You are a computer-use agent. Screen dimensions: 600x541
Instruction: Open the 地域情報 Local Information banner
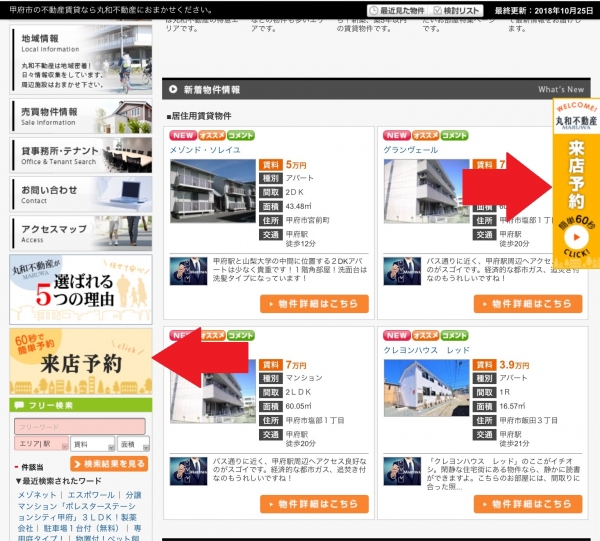81,60
